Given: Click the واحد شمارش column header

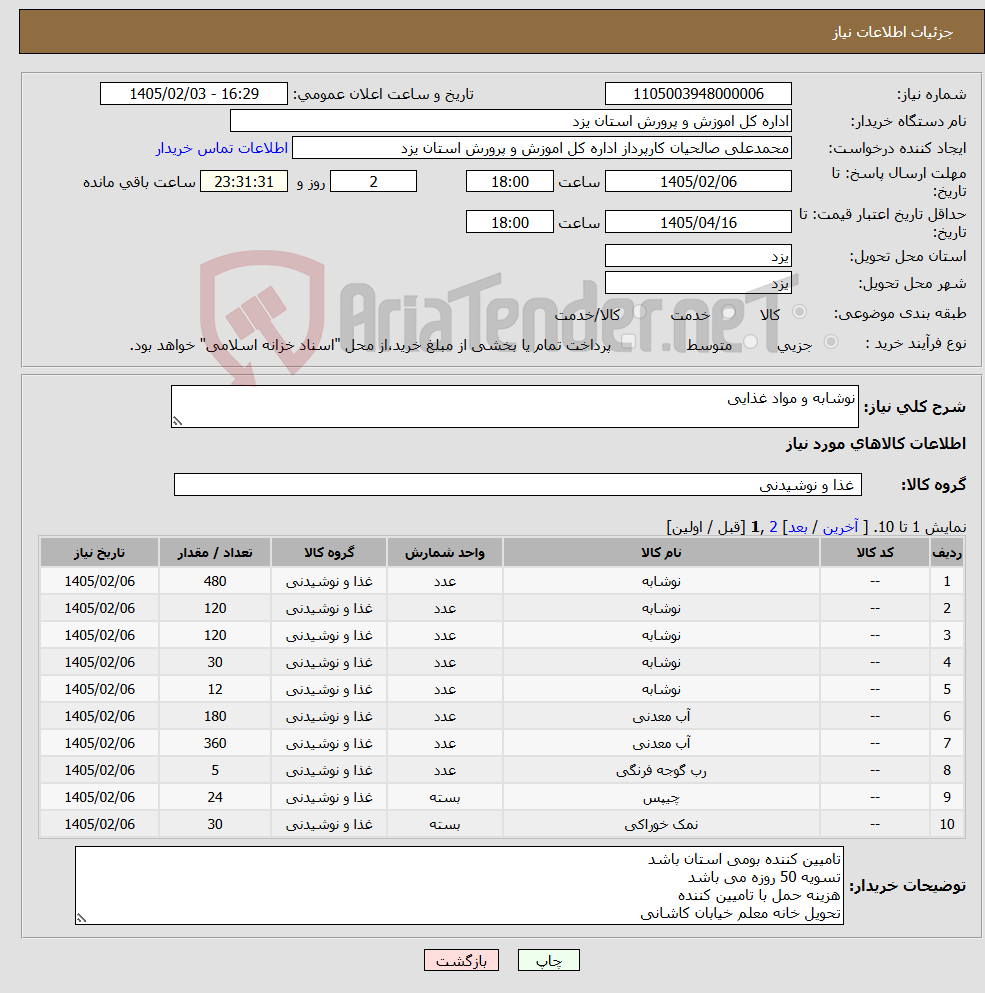Looking at the screenshot, I should click(445, 552).
